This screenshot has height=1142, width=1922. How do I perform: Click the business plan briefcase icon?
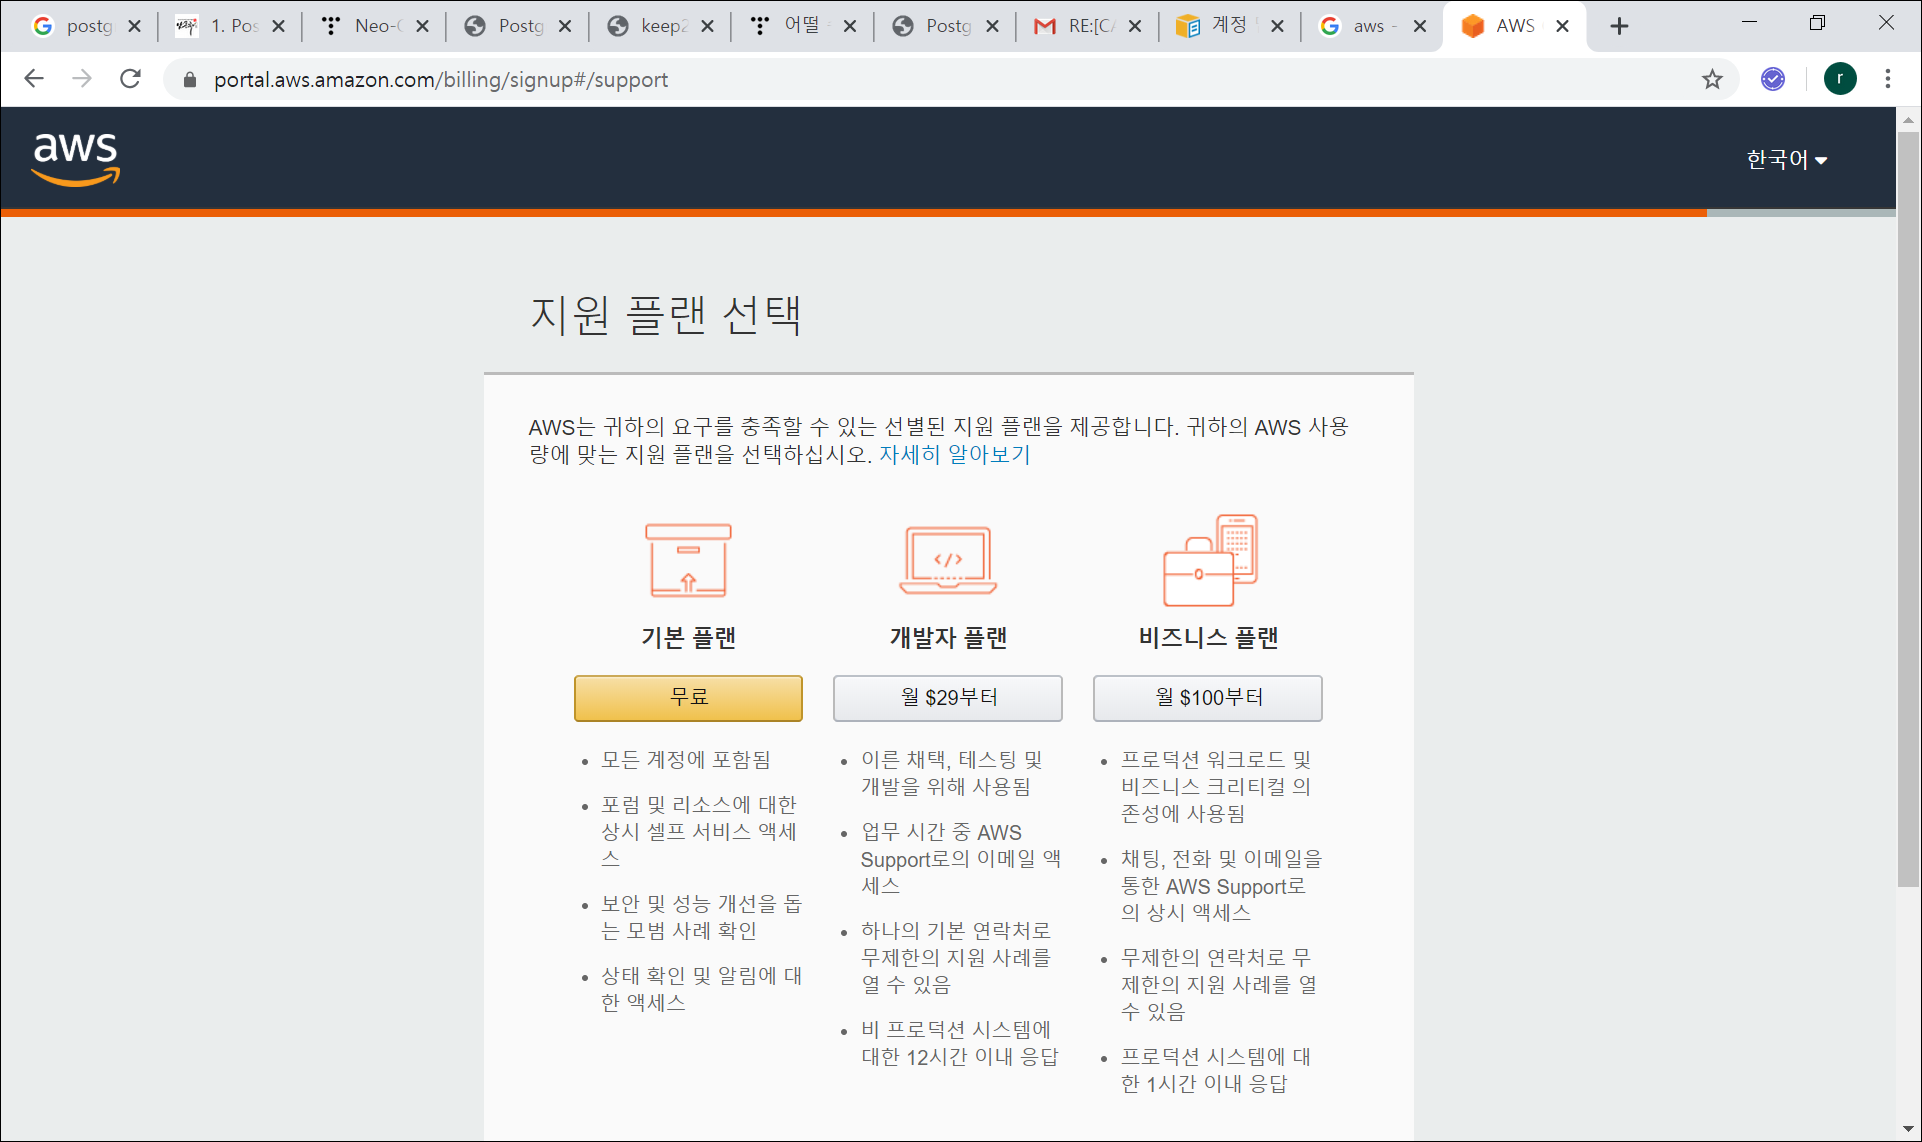[1210, 560]
